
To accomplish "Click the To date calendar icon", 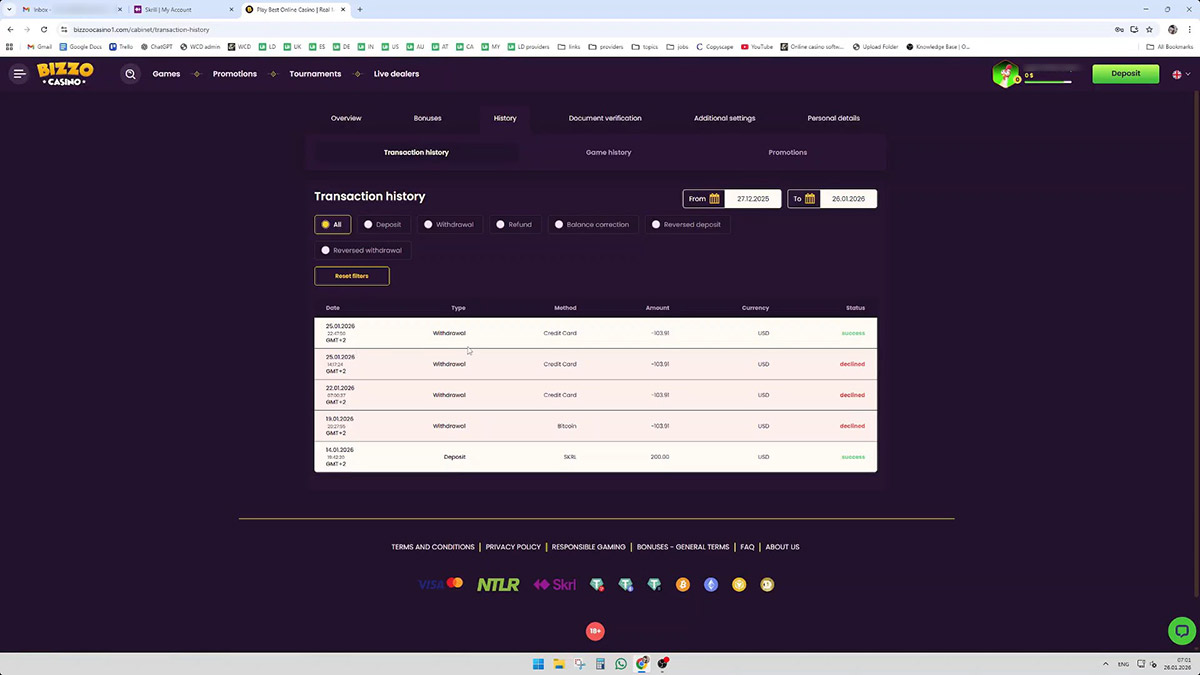I will pyautogui.click(x=810, y=199).
